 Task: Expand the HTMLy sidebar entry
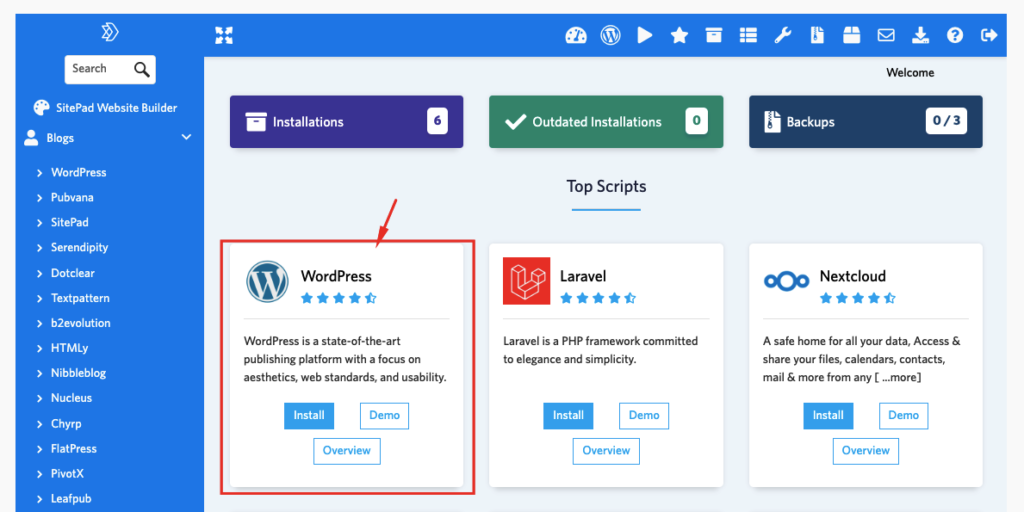pyautogui.click(x=39, y=349)
